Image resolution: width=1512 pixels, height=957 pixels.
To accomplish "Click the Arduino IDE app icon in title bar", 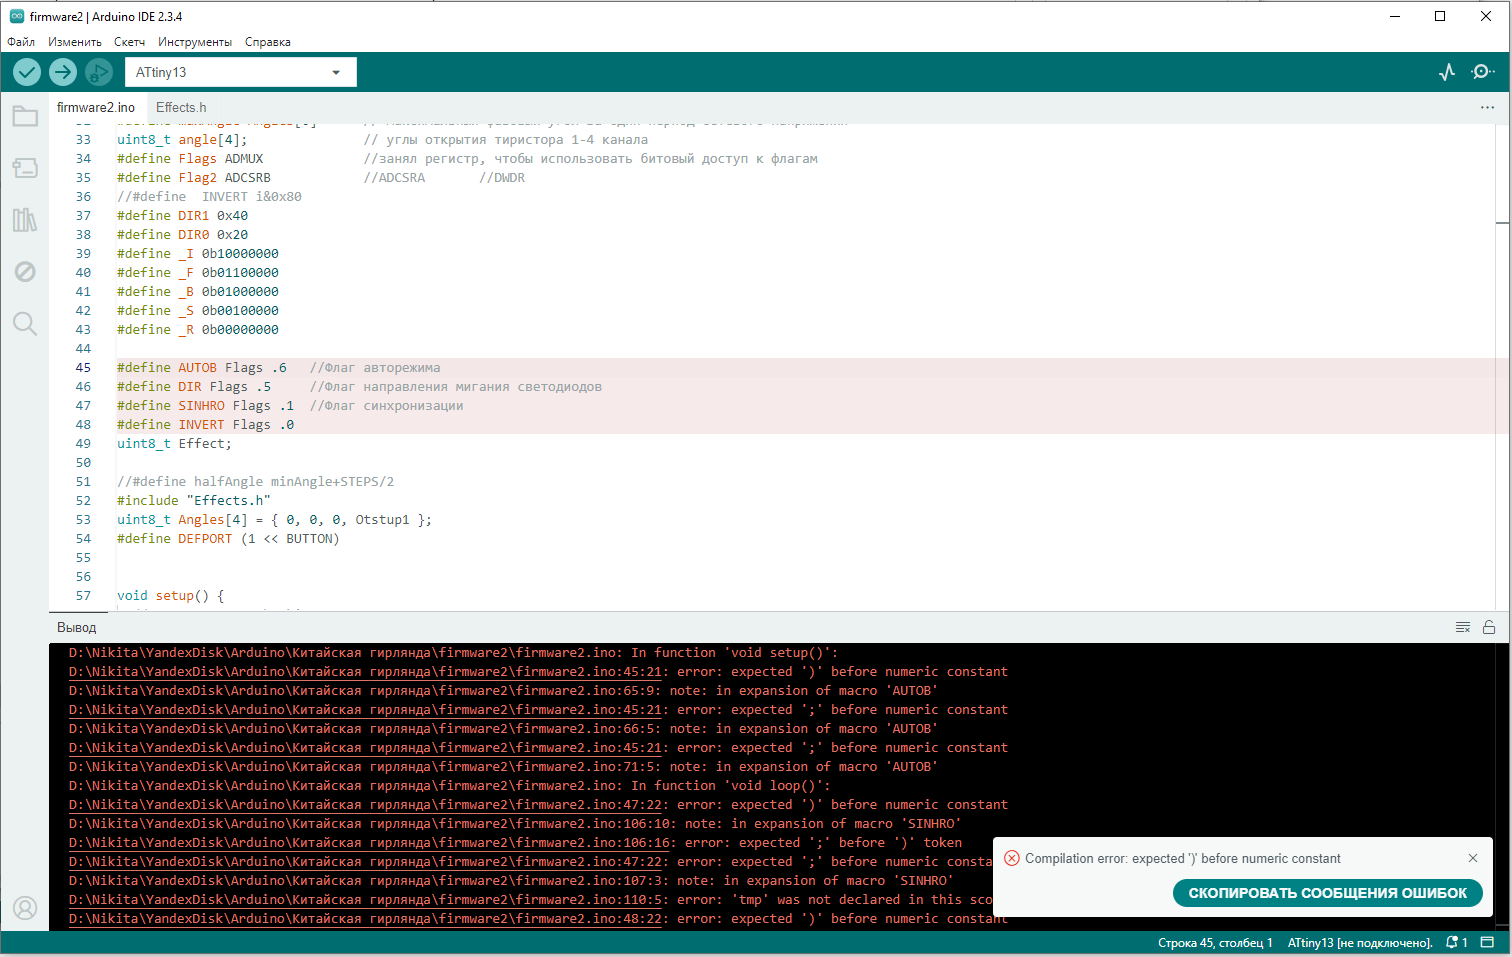I will pyautogui.click(x=16, y=16).
